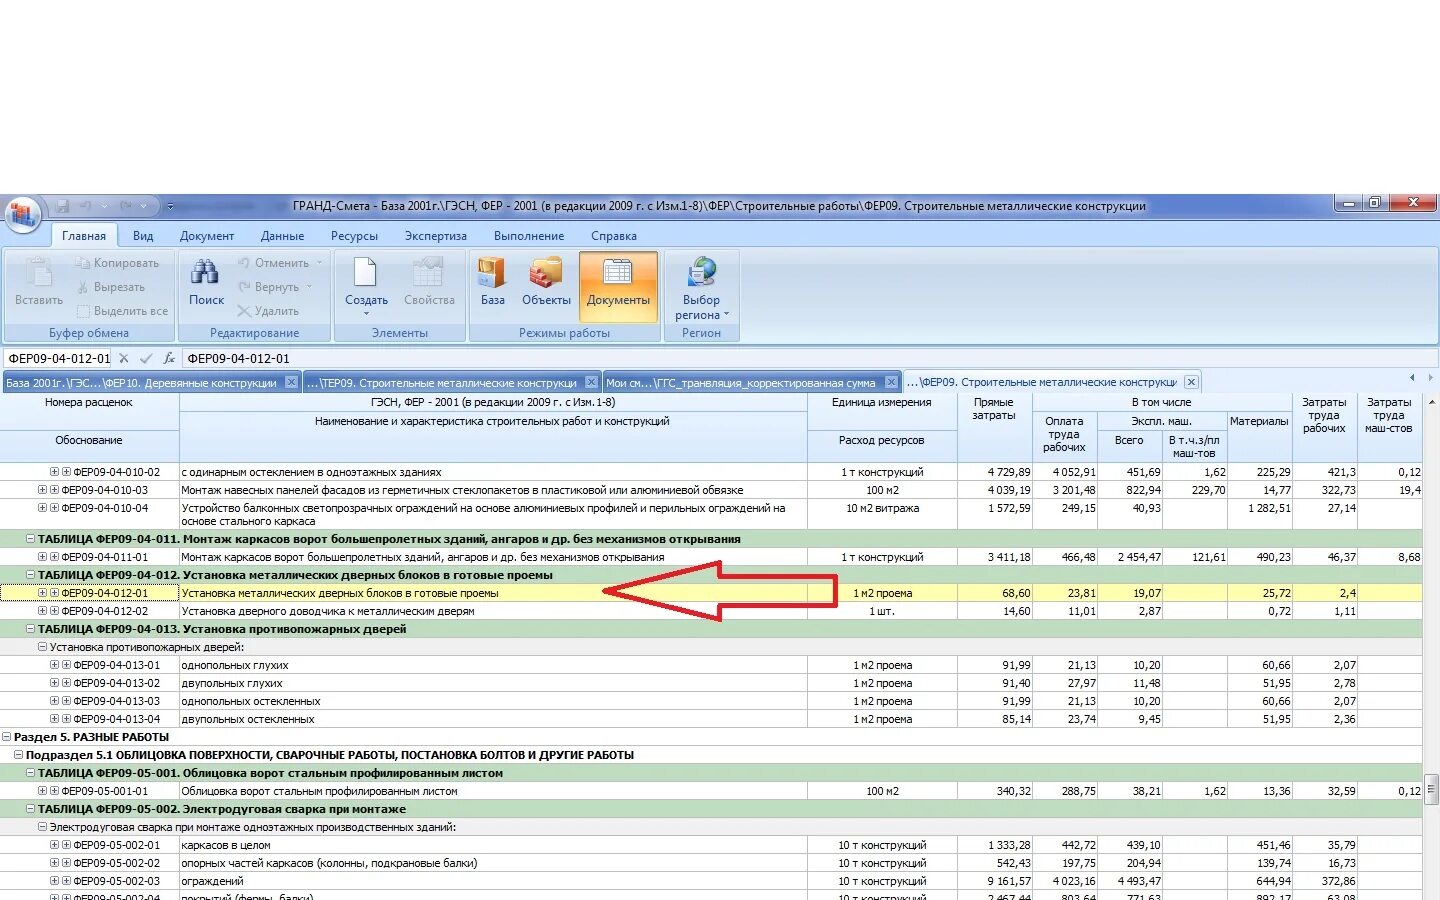Click the Удалить delete command
The height and width of the screenshot is (900, 1440).
coord(268,311)
